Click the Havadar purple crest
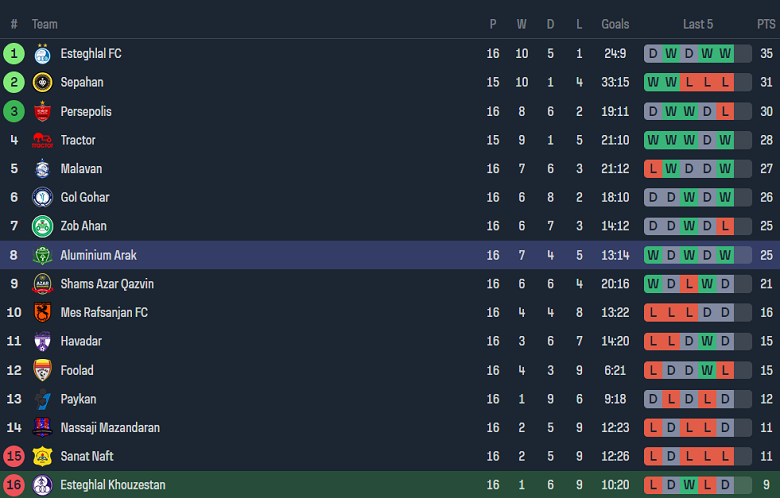Screen dimensions: 780x498 [x=42, y=341]
